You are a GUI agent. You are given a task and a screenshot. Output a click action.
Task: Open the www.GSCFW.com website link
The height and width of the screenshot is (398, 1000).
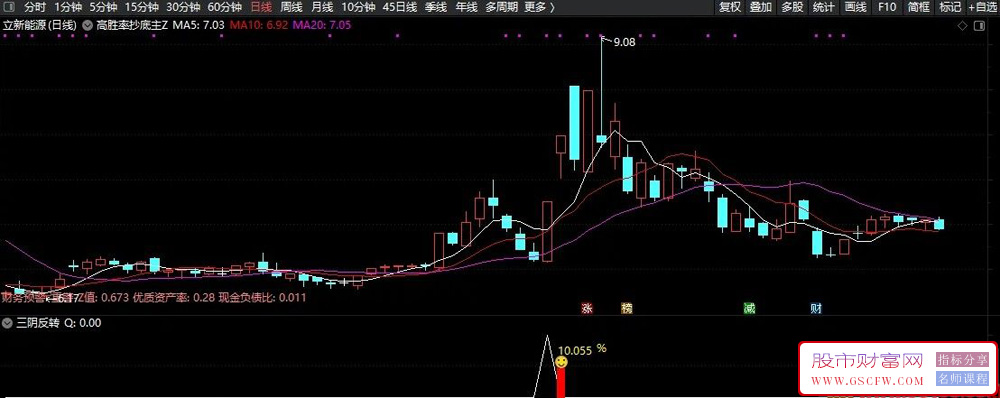(x=867, y=381)
